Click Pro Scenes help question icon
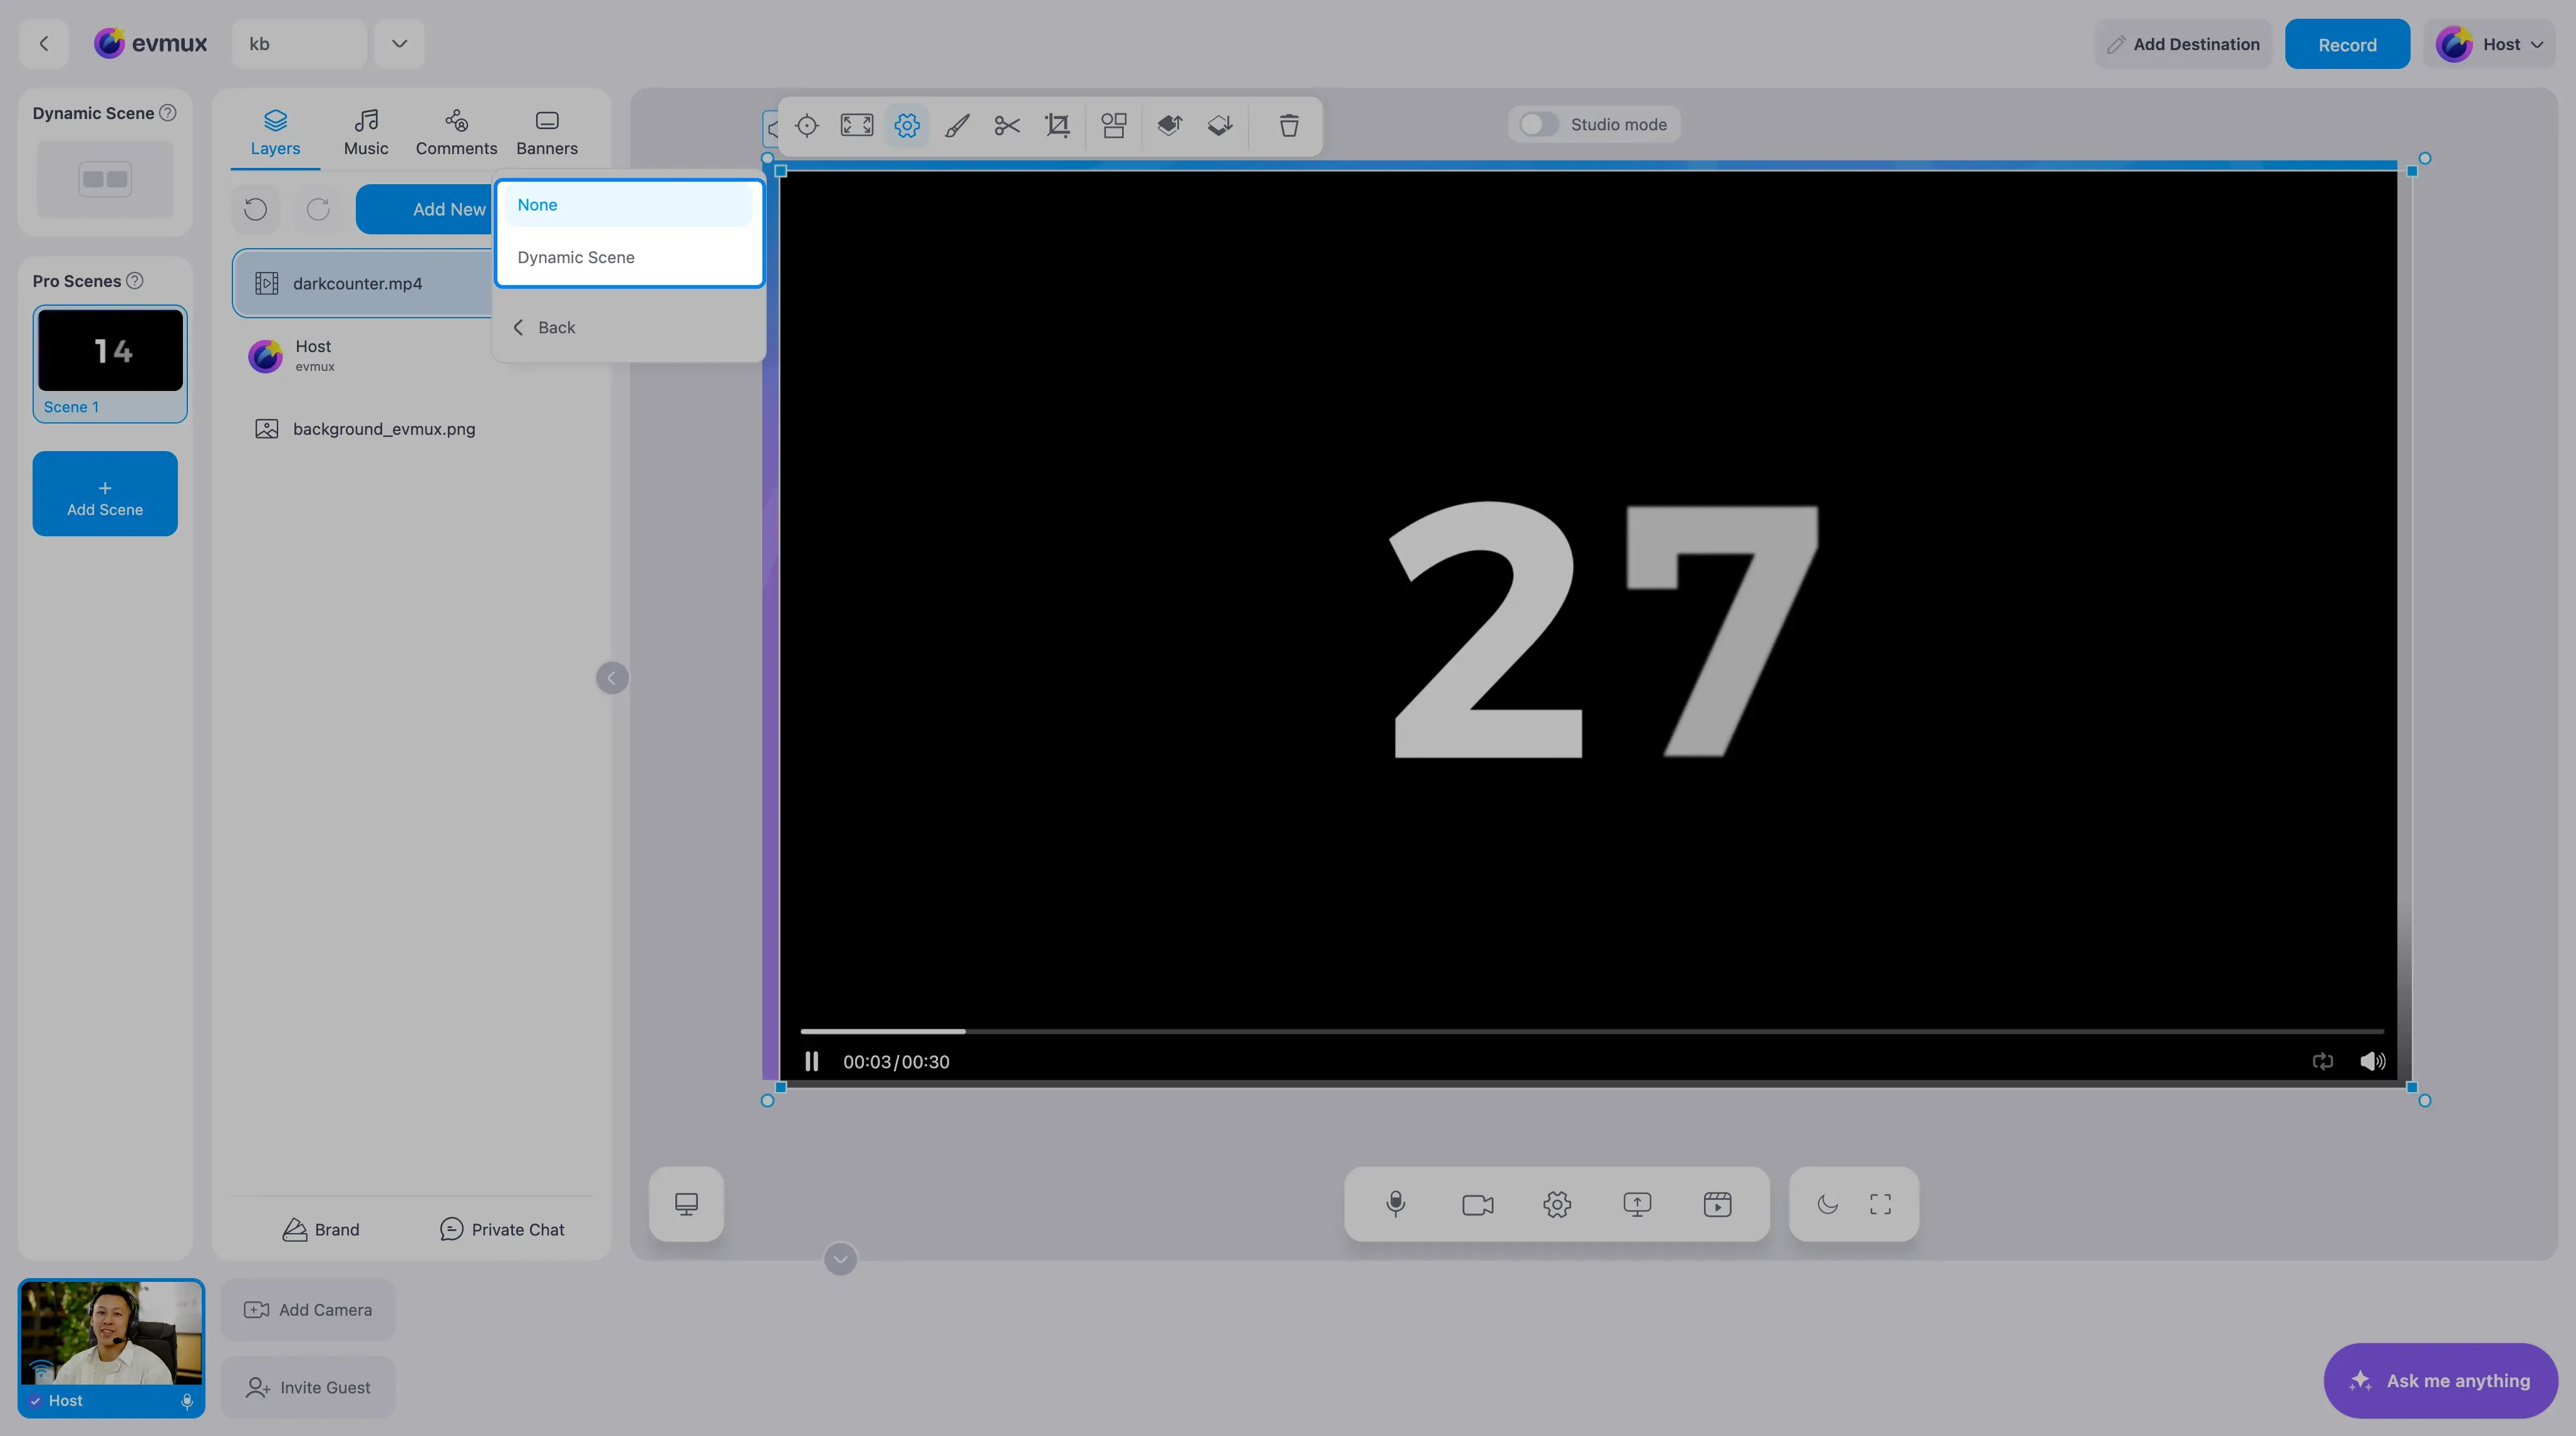 coord(135,281)
